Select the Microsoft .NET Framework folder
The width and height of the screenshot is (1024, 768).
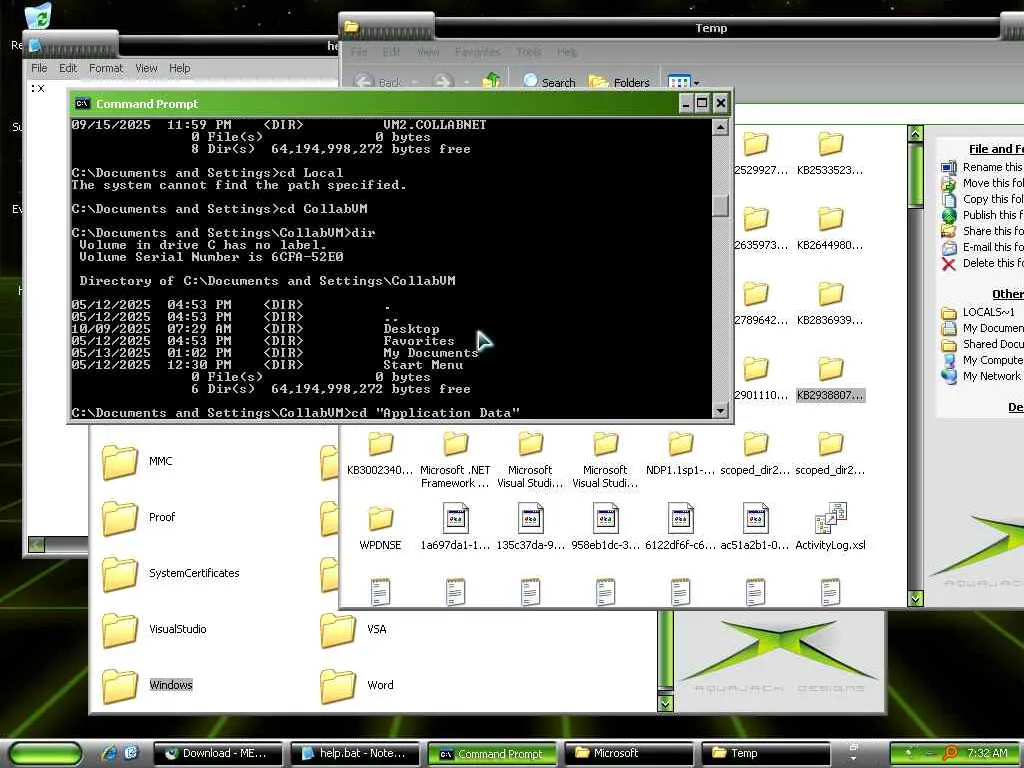click(455, 460)
